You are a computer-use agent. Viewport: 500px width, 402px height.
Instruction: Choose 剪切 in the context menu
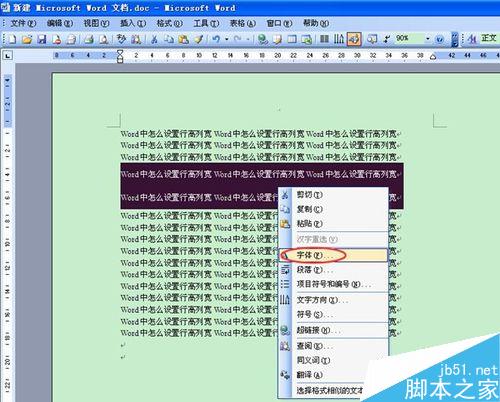point(333,195)
